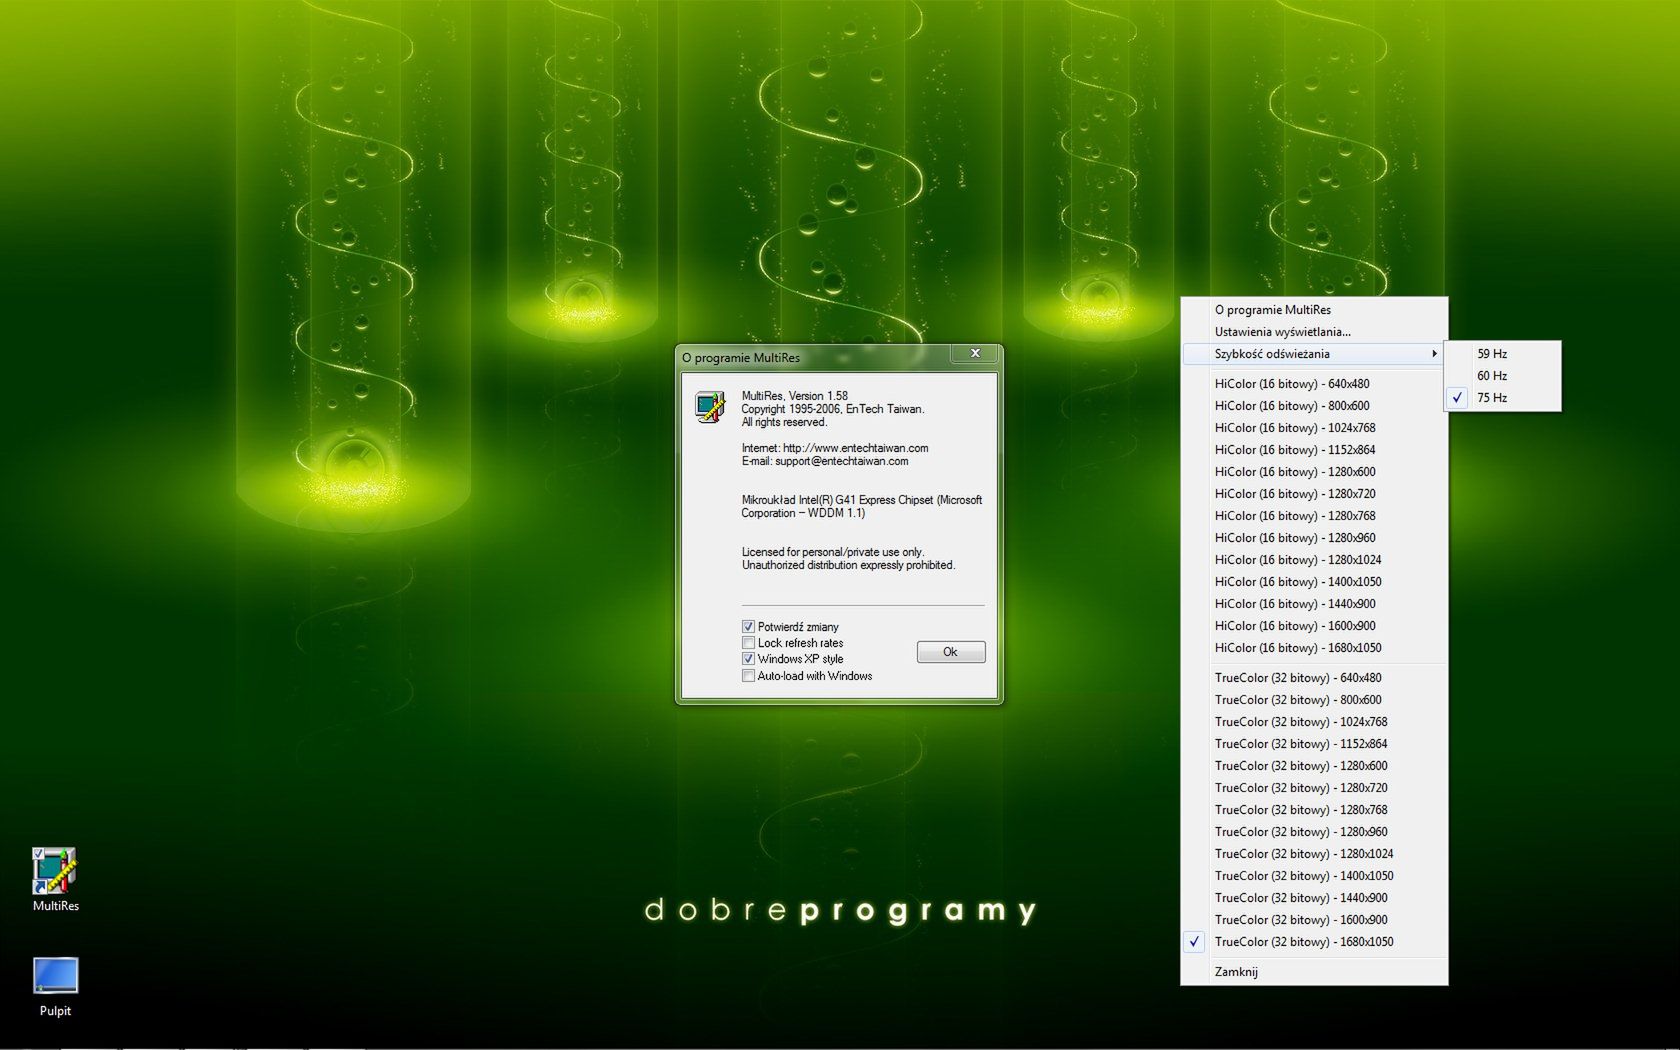Select 59 Hz refresh rate
Viewport: 1680px width, 1050px height.
[x=1502, y=354]
